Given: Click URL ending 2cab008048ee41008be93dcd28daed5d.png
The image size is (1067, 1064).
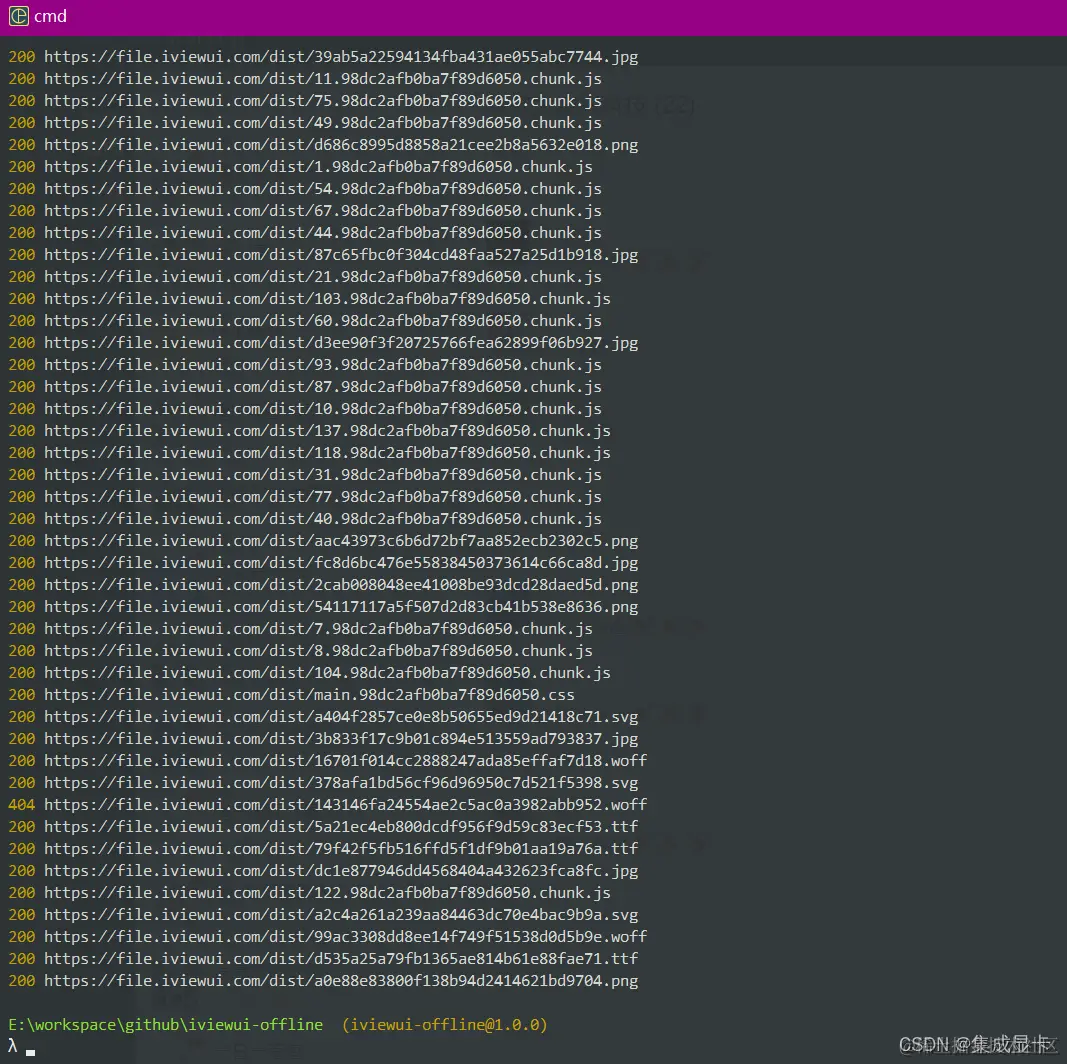Looking at the screenshot, I should click(341, 584).
